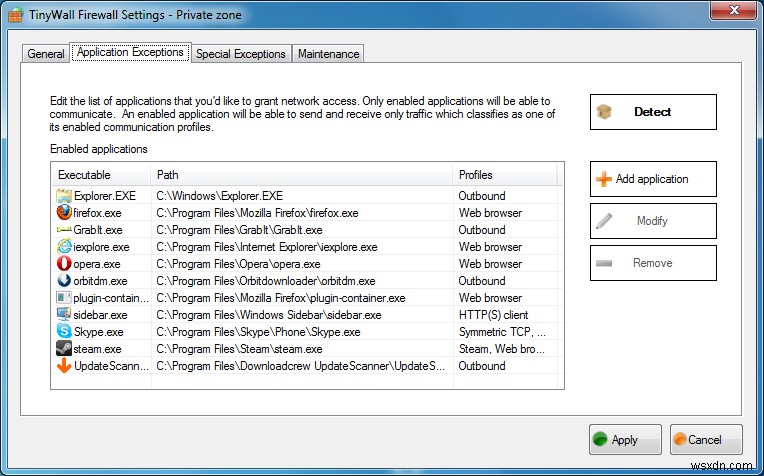Viewport: 764px width, 476px height.
Task: Select the orbitdm.exe executable name
Action: coord(100,281)
